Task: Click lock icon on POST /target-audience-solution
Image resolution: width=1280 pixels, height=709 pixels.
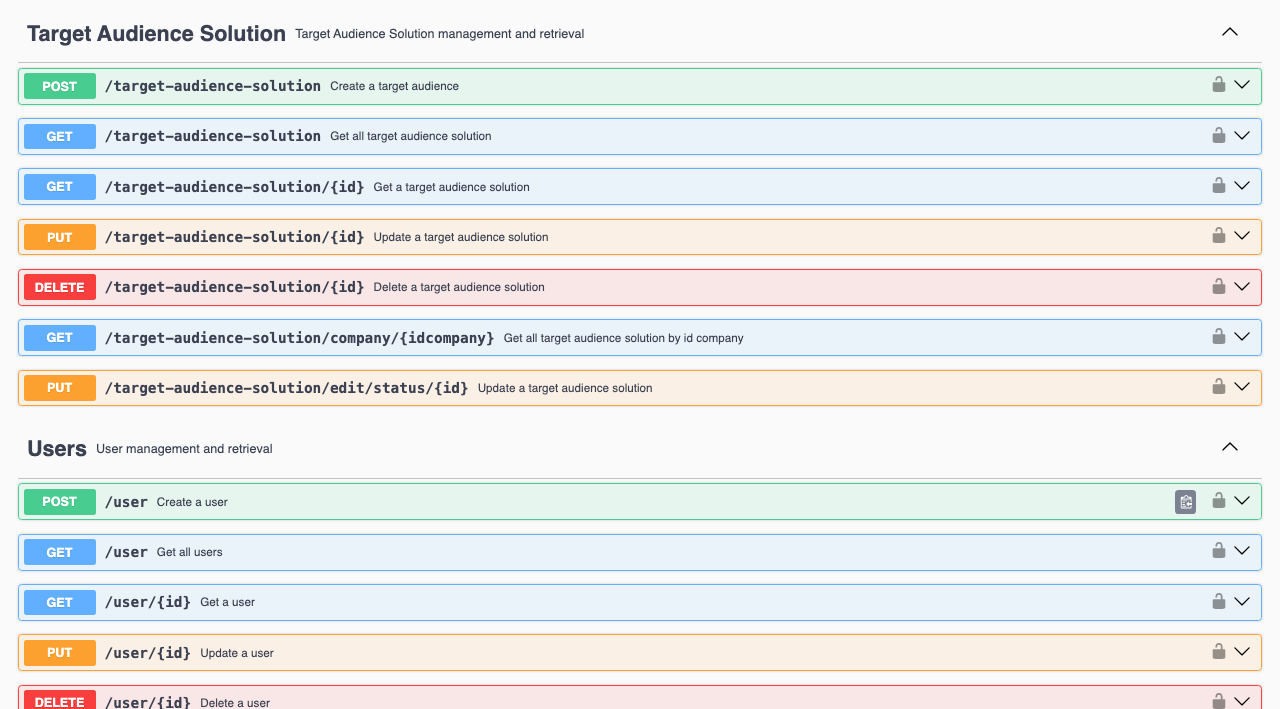Action: [1218, 85]
